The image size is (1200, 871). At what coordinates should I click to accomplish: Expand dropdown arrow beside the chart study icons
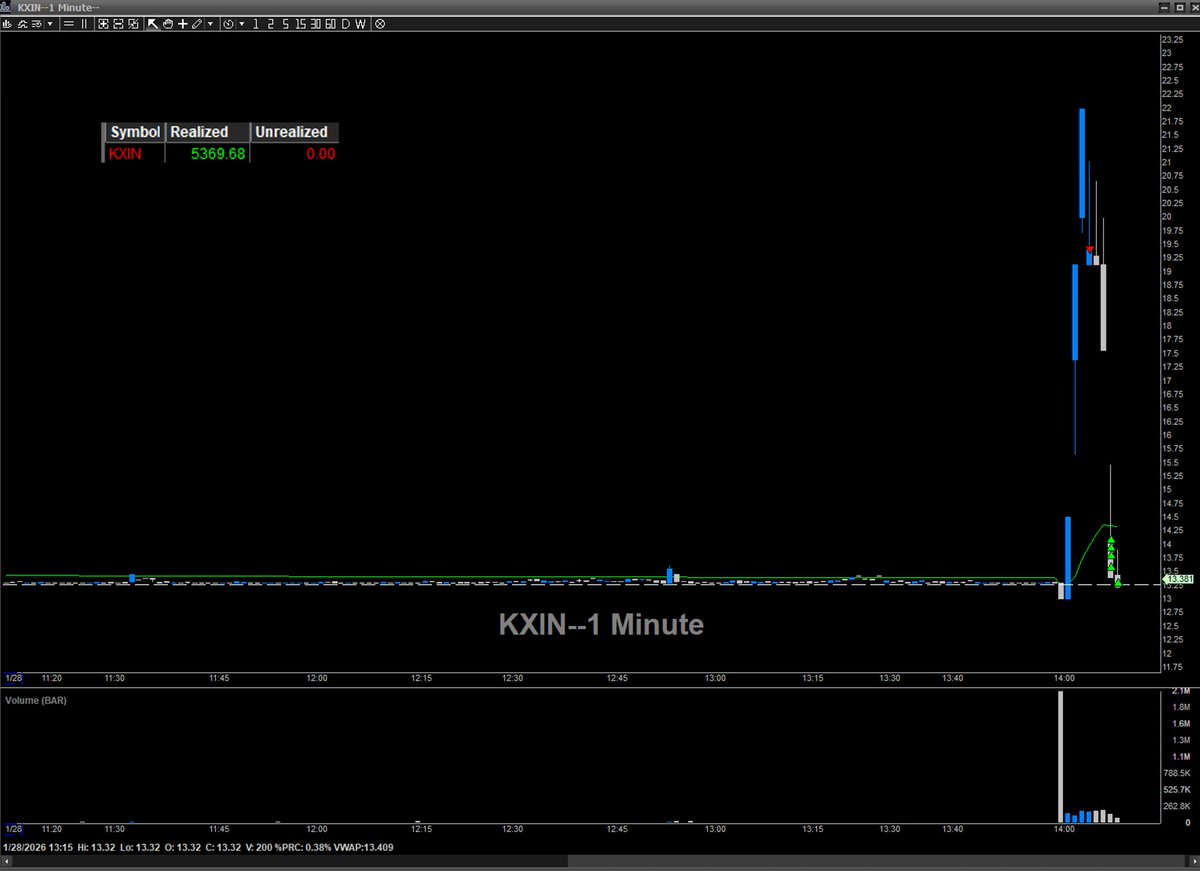(50, 24)
